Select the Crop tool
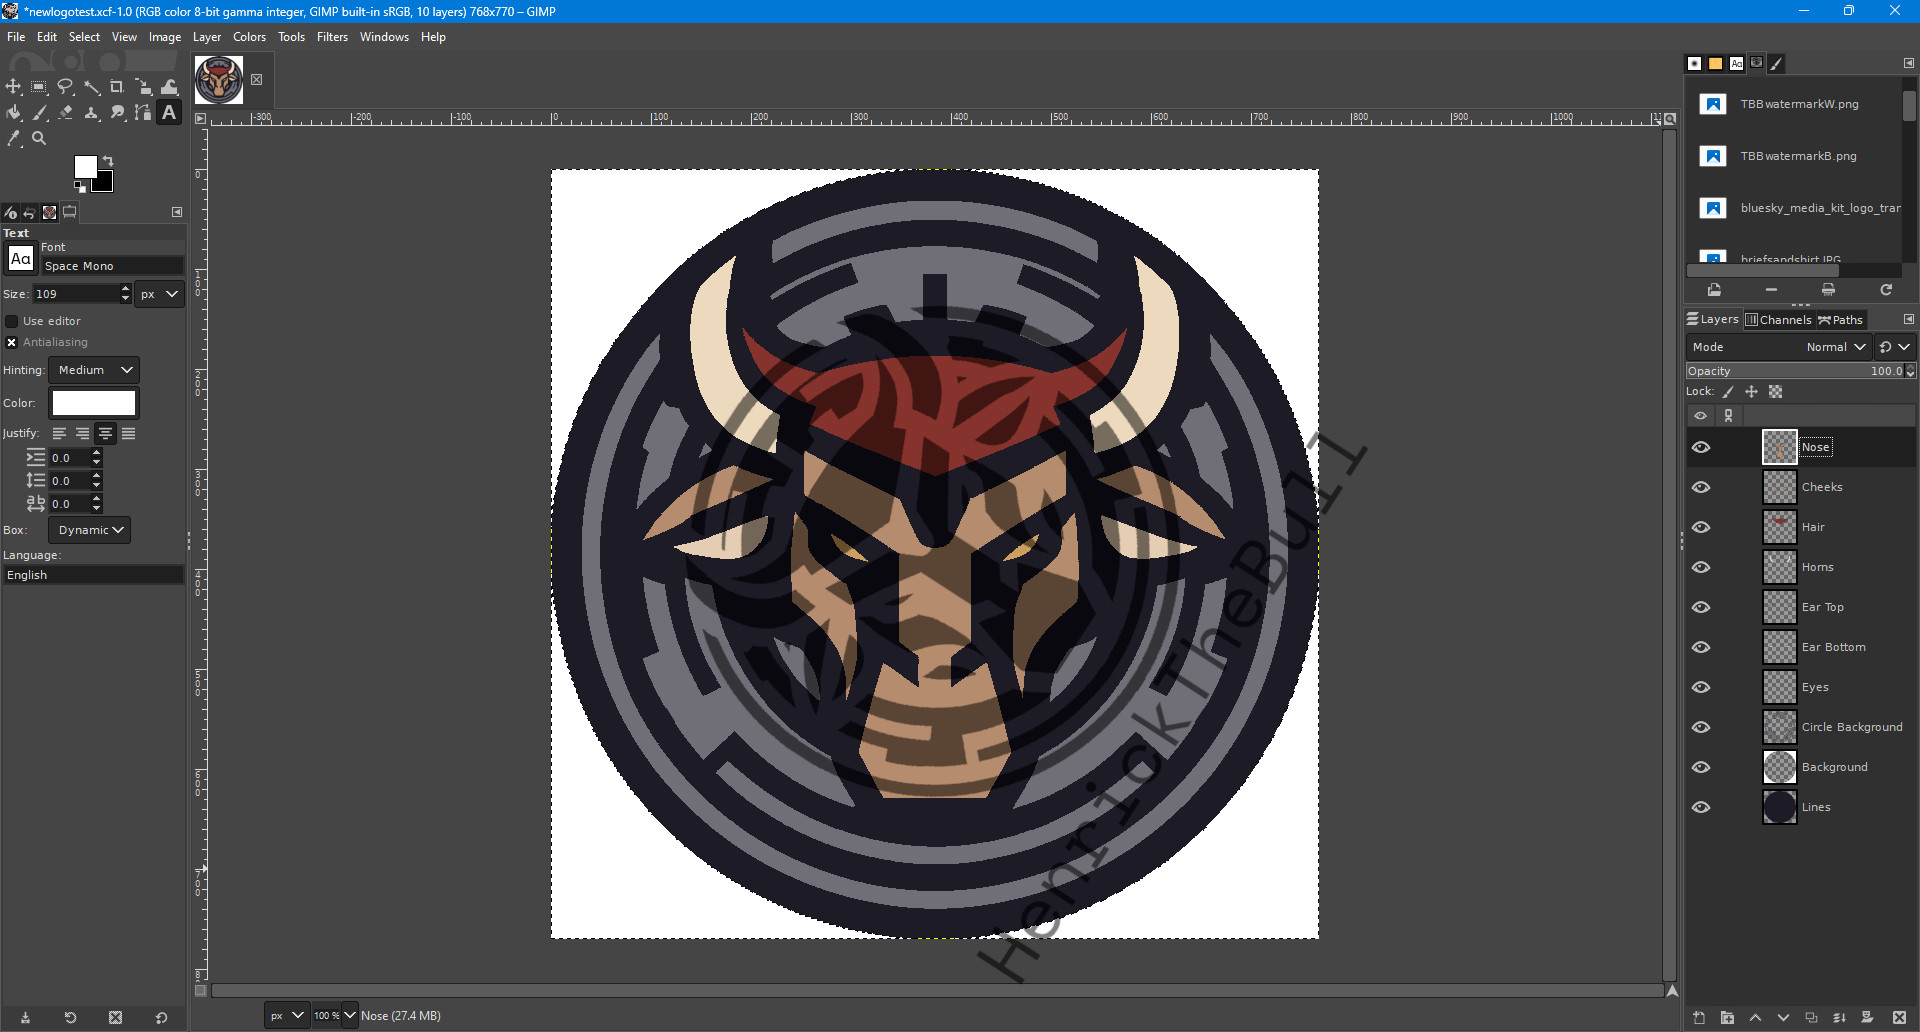Screen dimensions: 1920x1032 pyautogui.click(x=117, y=87)
